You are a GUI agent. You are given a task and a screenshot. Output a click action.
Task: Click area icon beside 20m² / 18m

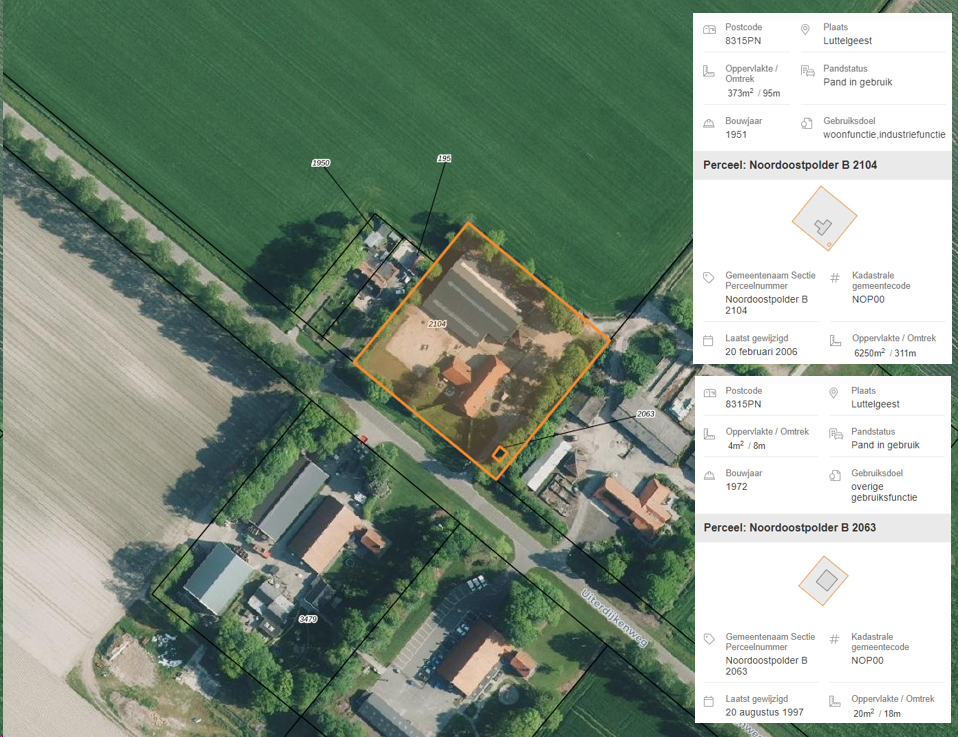click(x=835, y=701)
